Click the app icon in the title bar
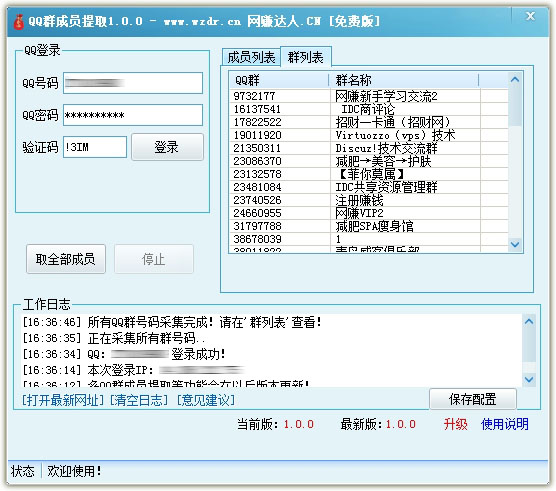This screenshot has width=556, height=491. [x=18, y=22]
